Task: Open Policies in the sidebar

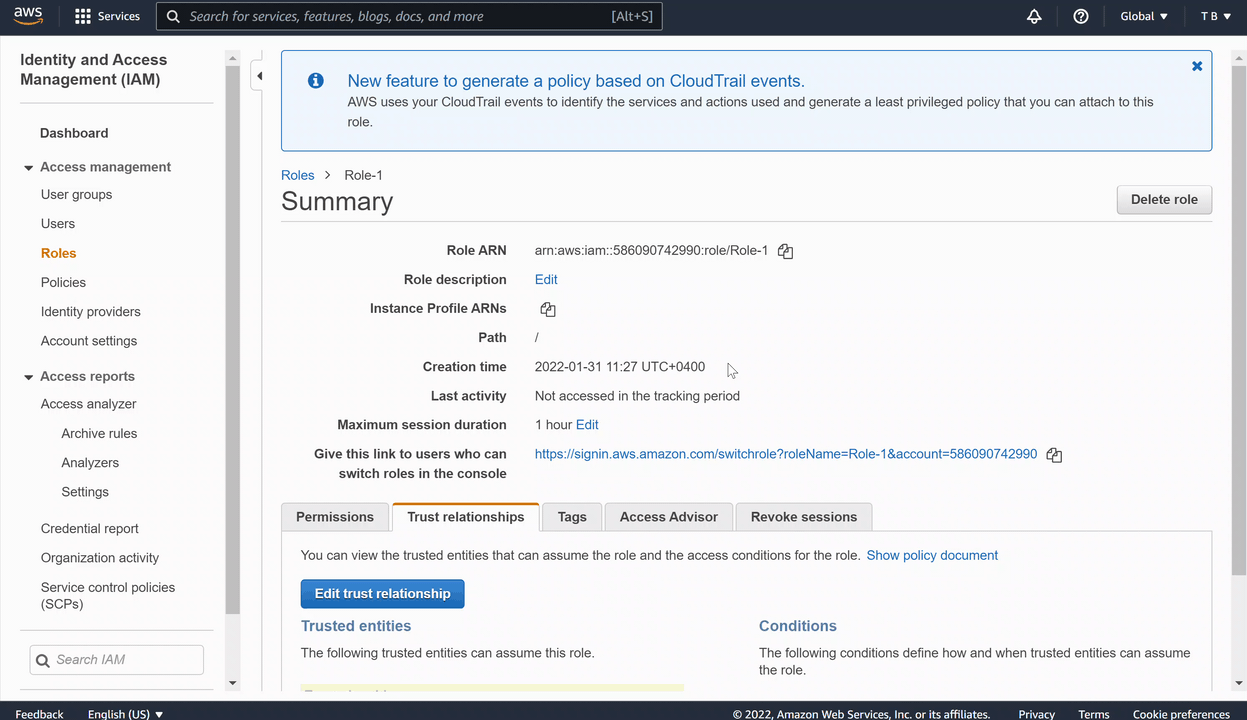Action: tap(63, 283)
